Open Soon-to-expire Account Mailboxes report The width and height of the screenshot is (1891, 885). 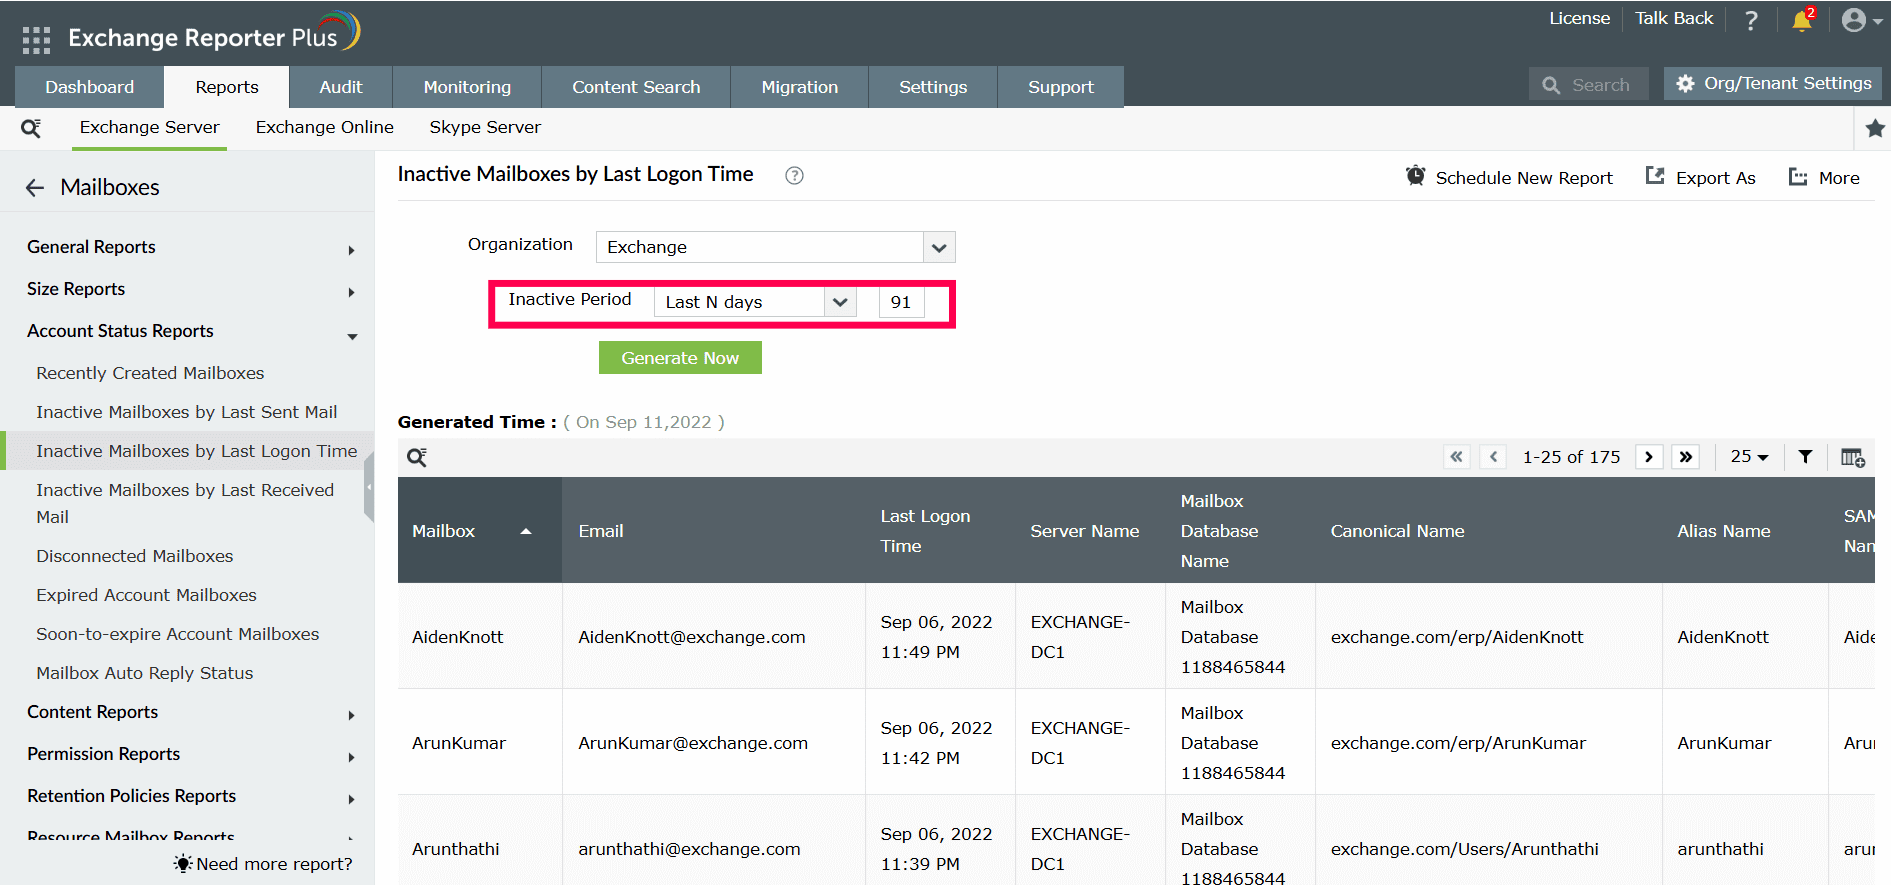[178, 634]
